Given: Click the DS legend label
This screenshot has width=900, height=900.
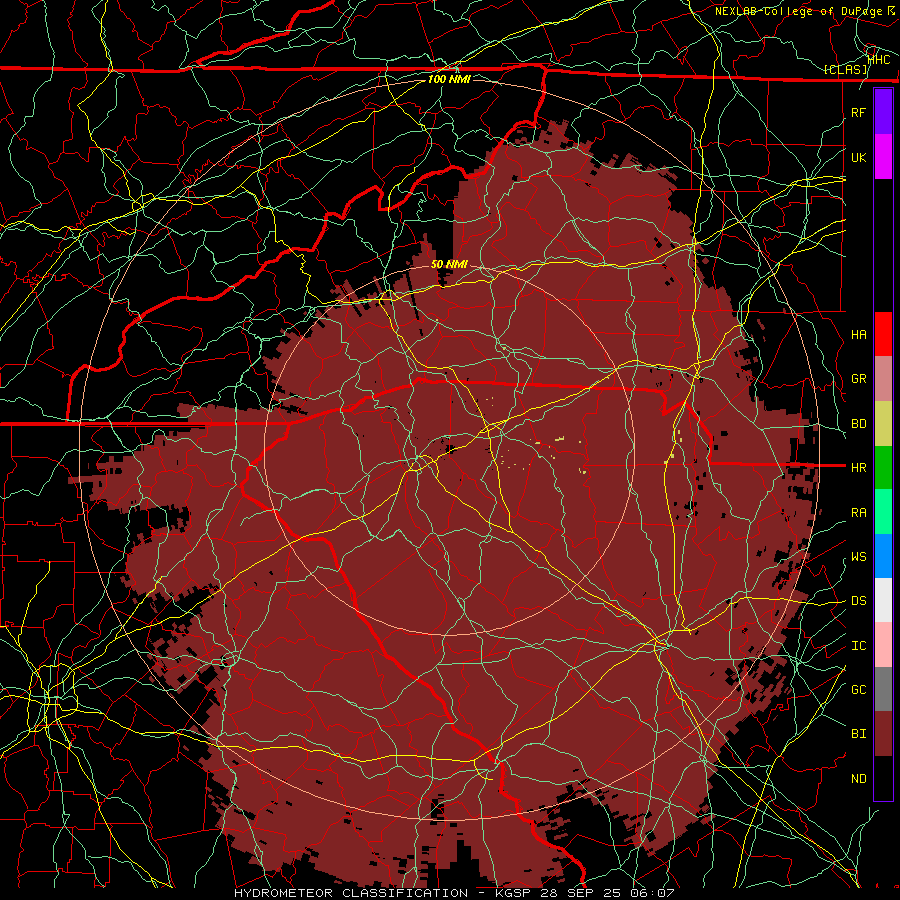Looking at the screenshot, I should coord(858,601).
